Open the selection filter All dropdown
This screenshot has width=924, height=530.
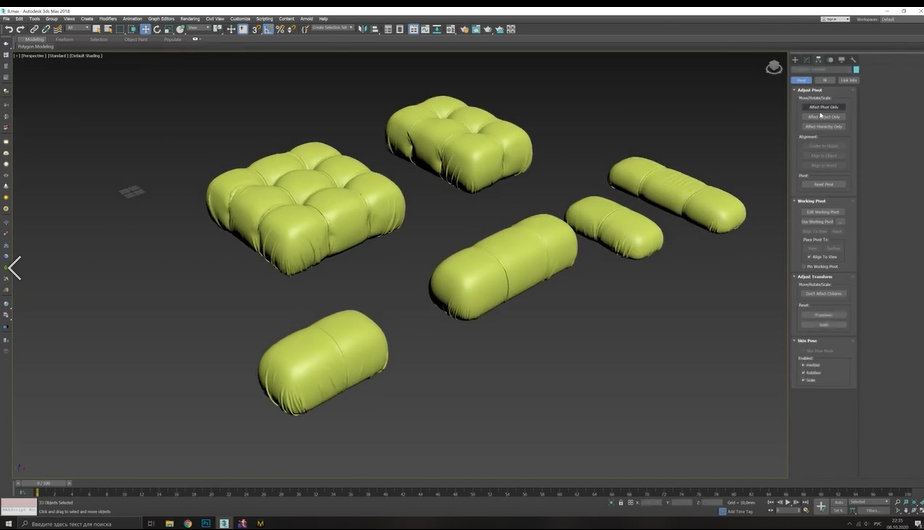[x=77, y=28]
